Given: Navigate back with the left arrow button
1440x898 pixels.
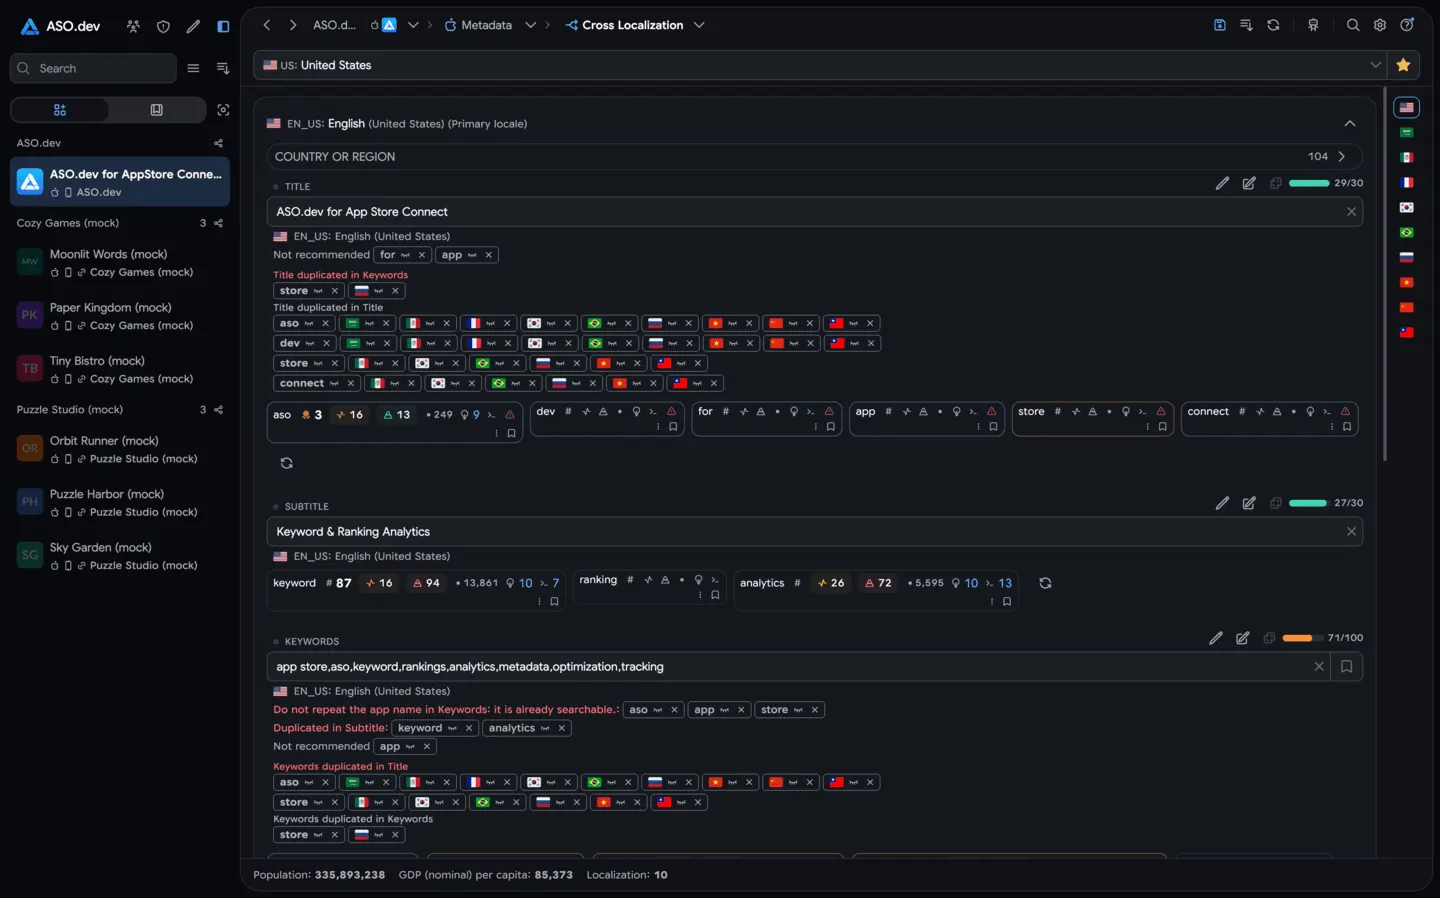Looking at the screenshot, I should 267,25.
